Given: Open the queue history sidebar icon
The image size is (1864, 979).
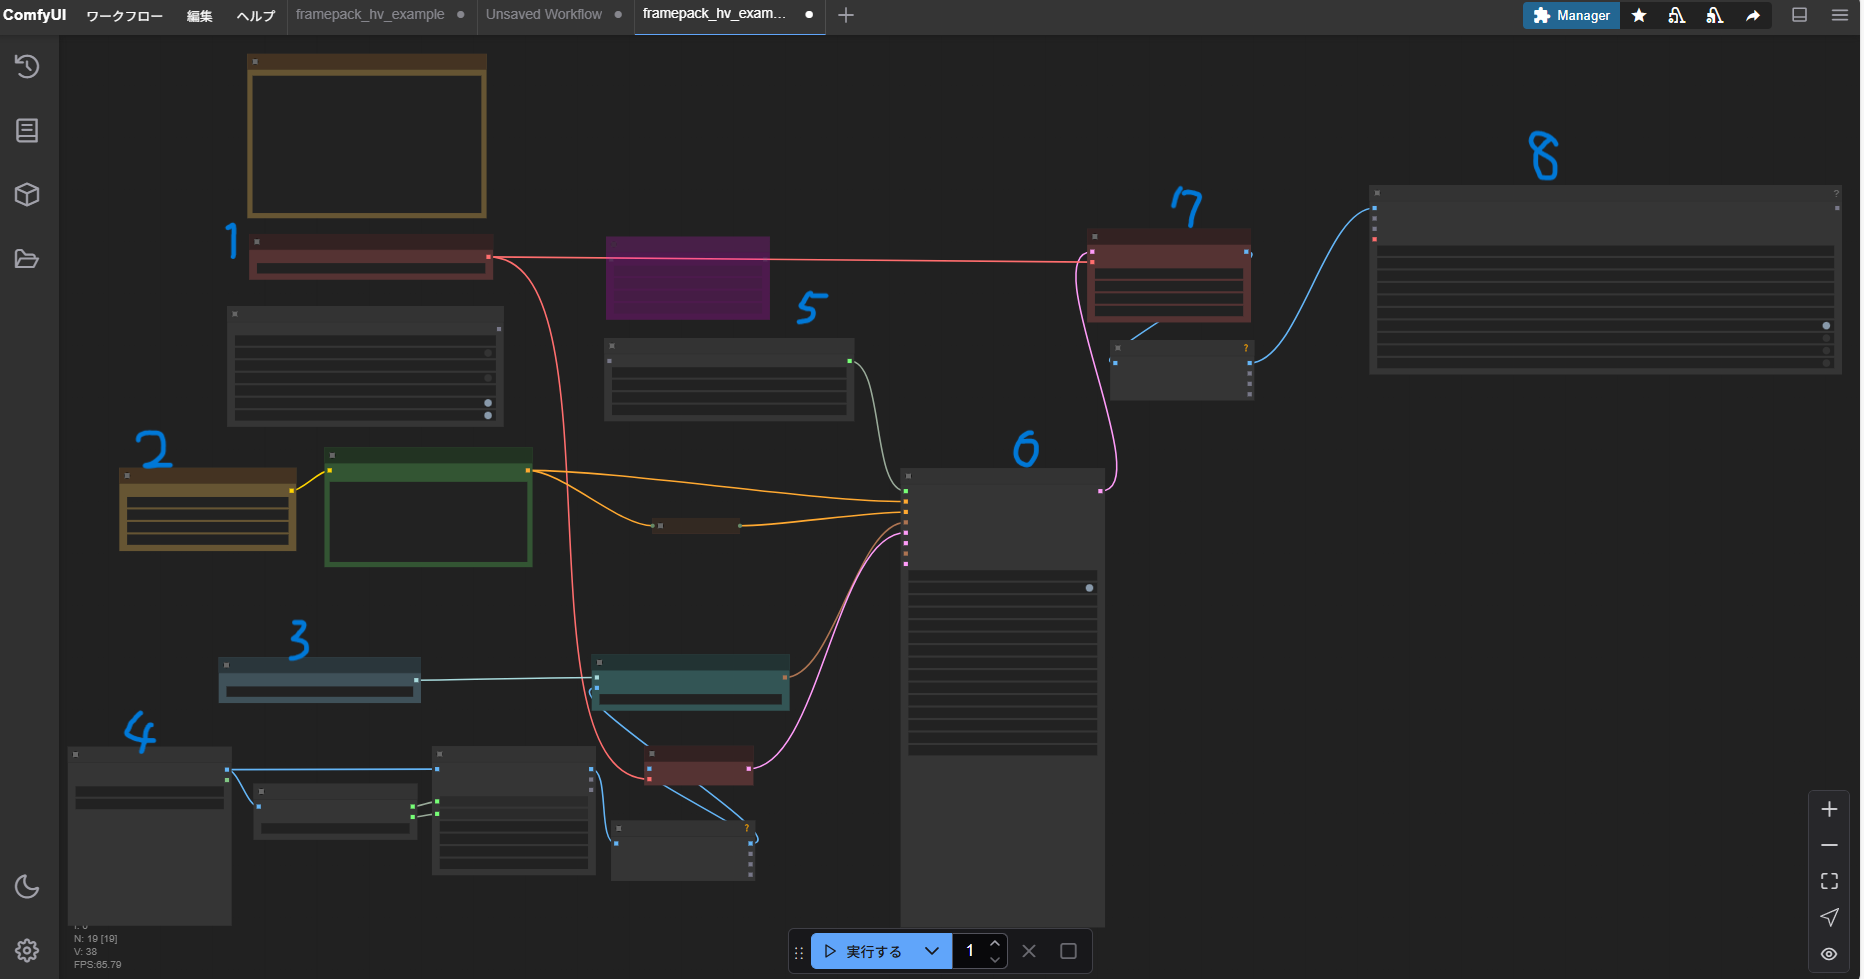Looking at the screenshot, I should point(27,67).
